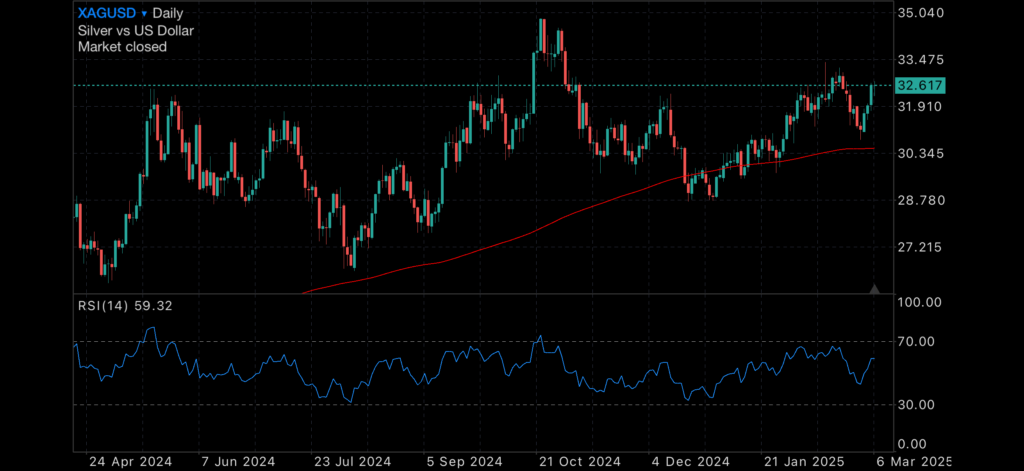Open the XAGUSD symbol dropdown arrow
1024x471 pixels.
pos(144,14)
